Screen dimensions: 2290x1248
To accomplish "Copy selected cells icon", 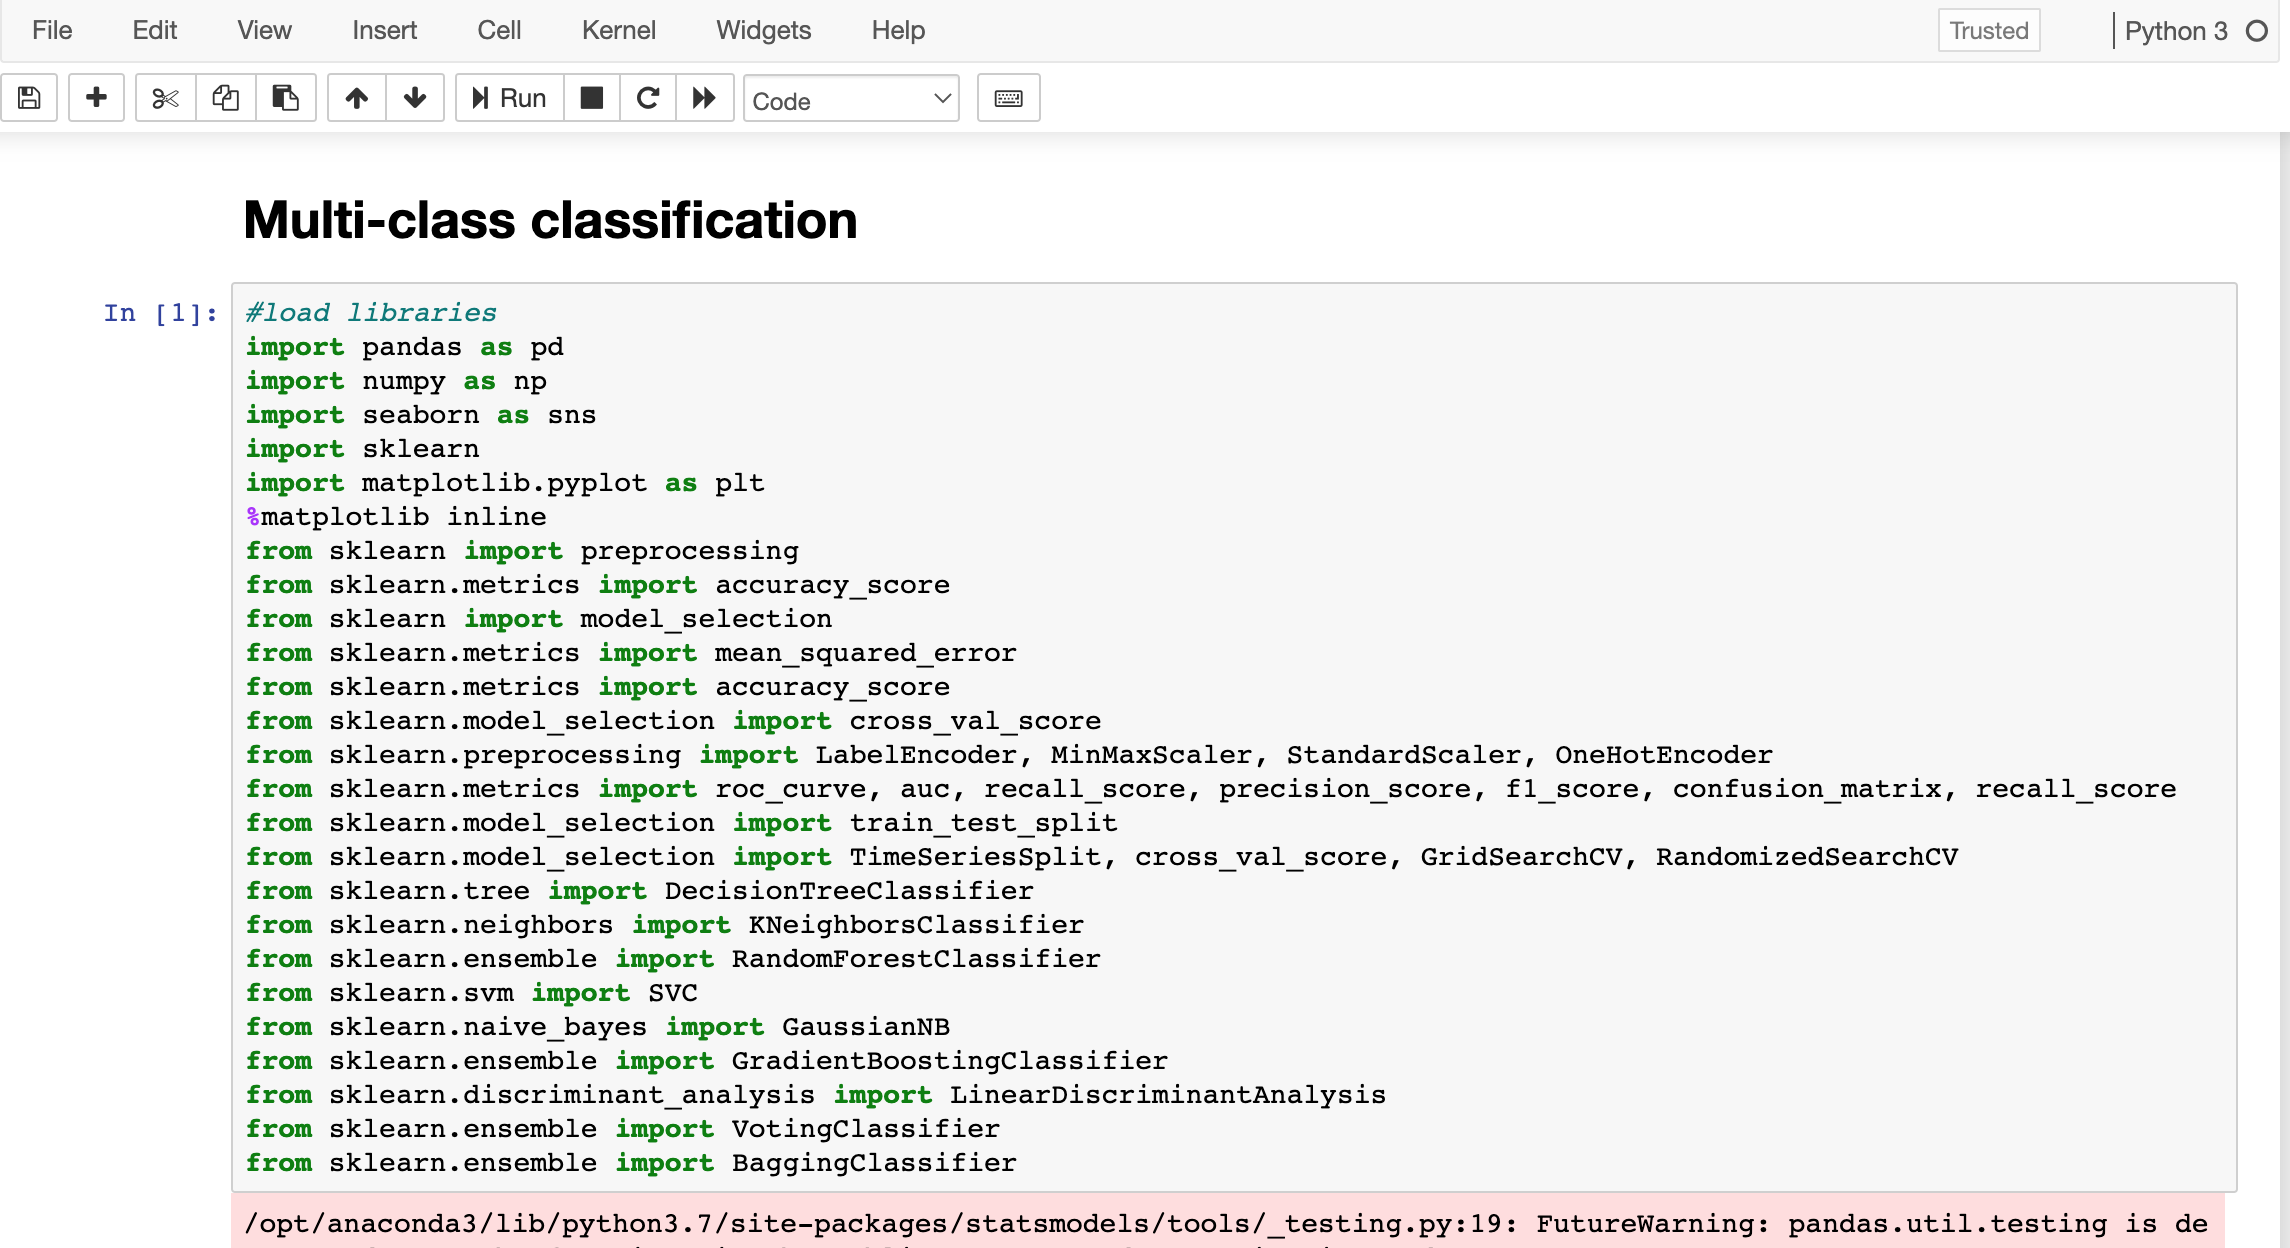I will coord(225,98).
